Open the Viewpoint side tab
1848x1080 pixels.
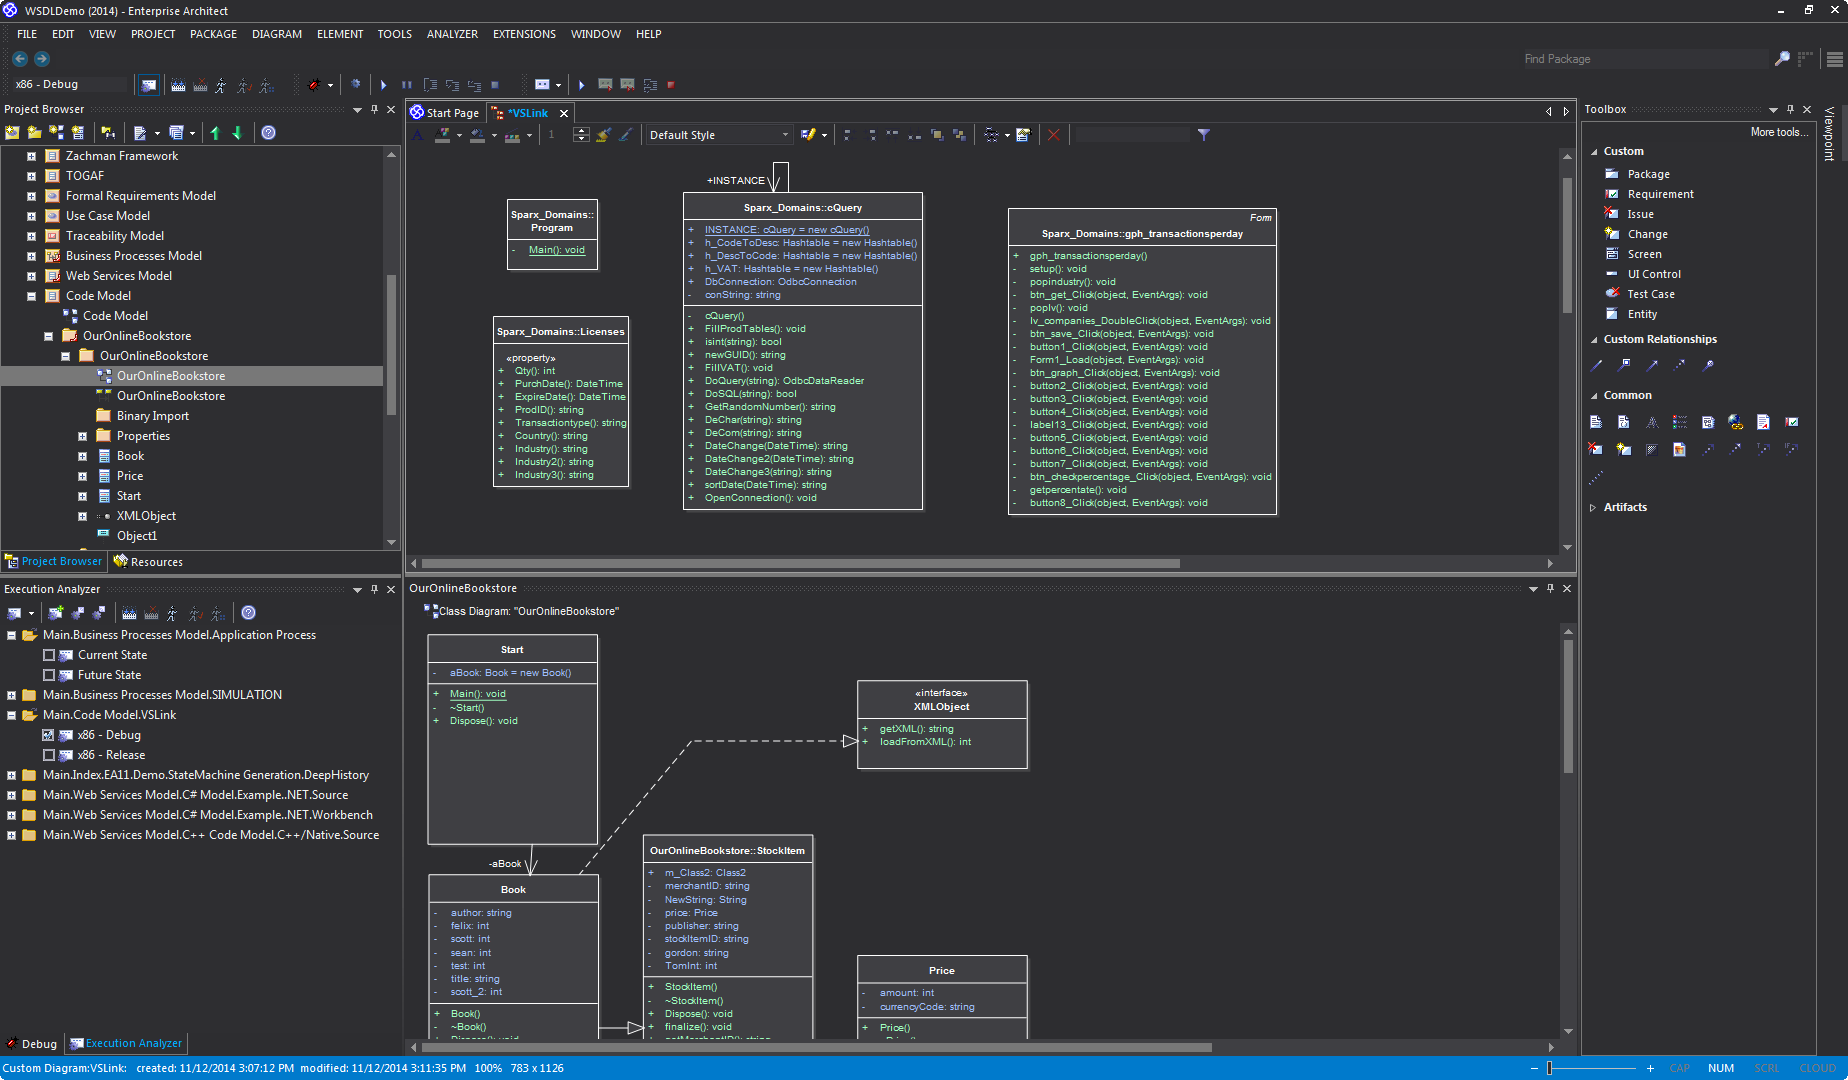(1830, 133)
